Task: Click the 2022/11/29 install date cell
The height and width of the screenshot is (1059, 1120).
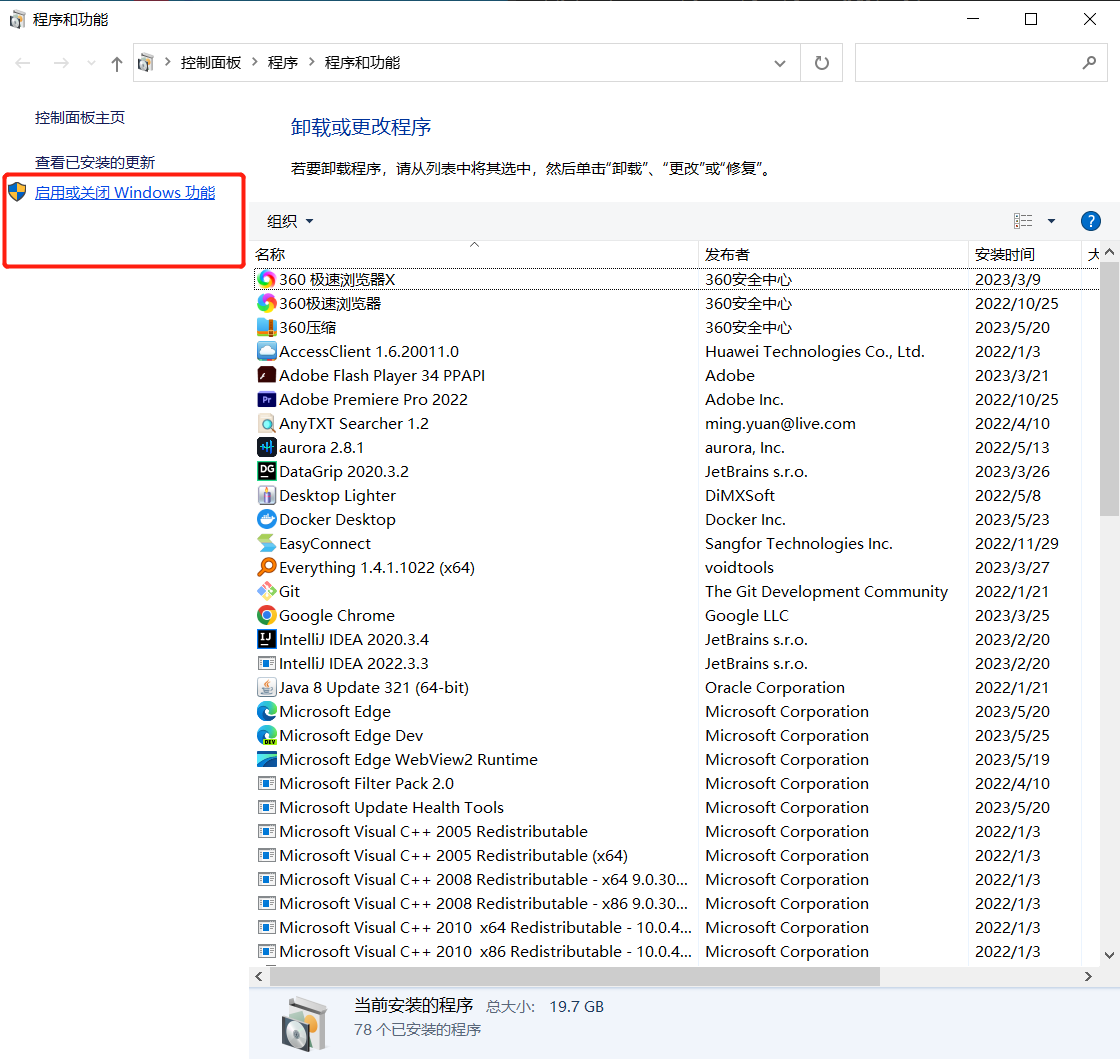Action: 1016,543
